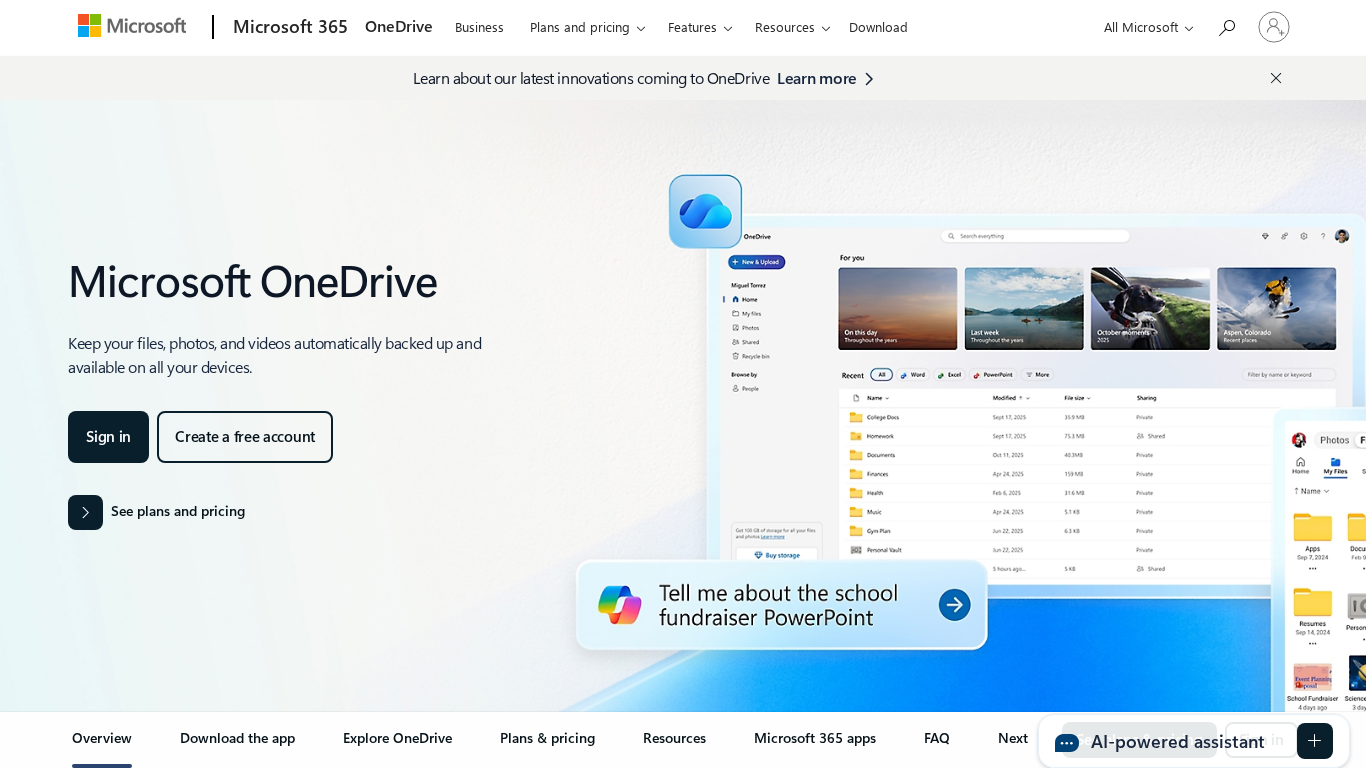
Task: Open the Plans & pricing tab
Action: [548, 738]
